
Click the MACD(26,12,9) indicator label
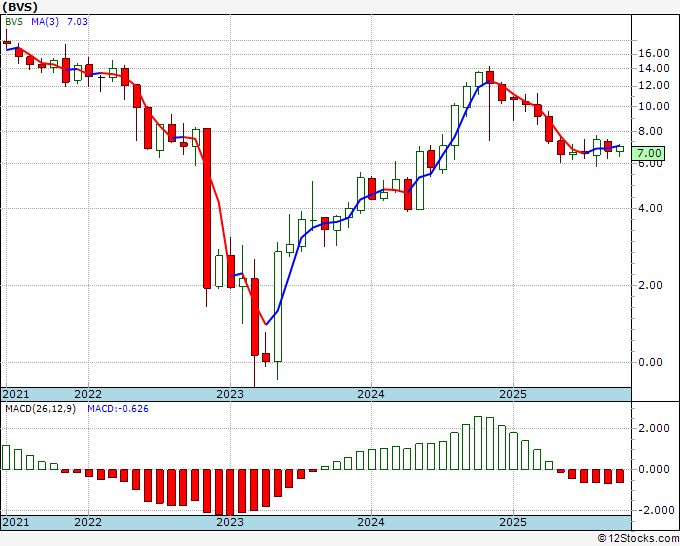pos(40,409)
